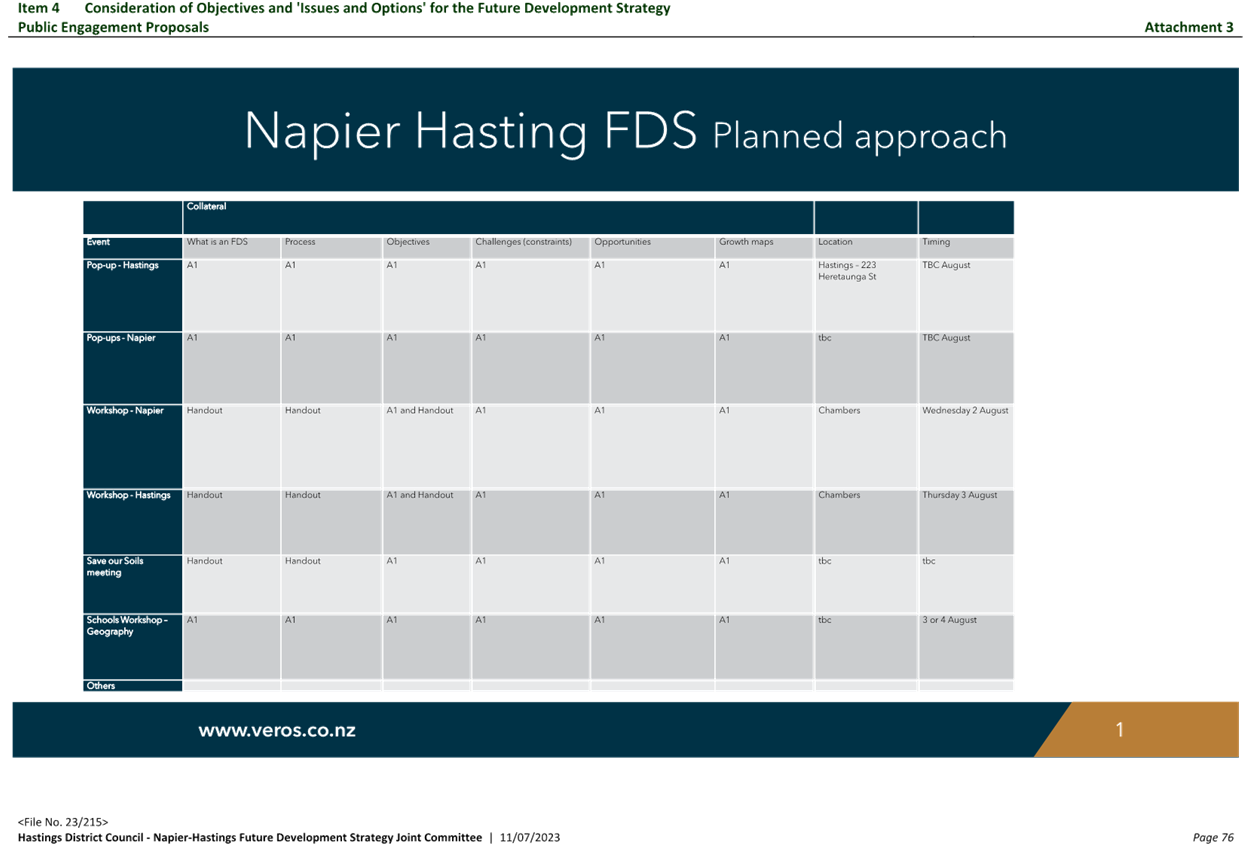Click the 'Hastings District Council' committee footer text
1250x863 pixels.
250,838
